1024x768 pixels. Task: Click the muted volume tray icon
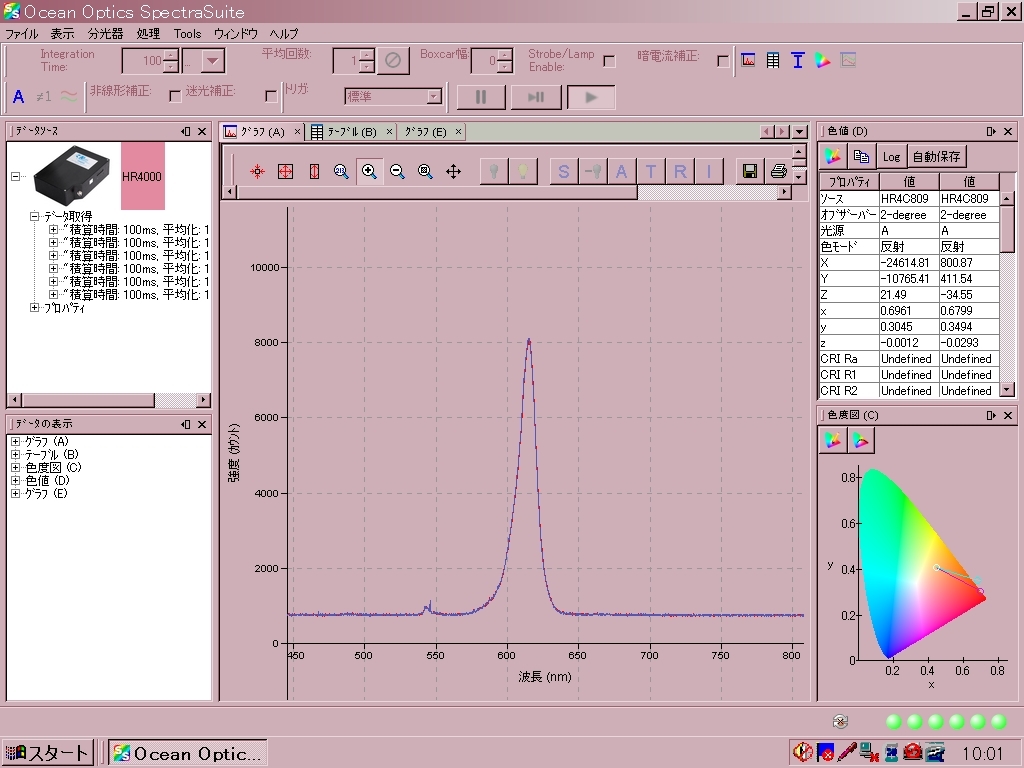(x=802, y=752)
